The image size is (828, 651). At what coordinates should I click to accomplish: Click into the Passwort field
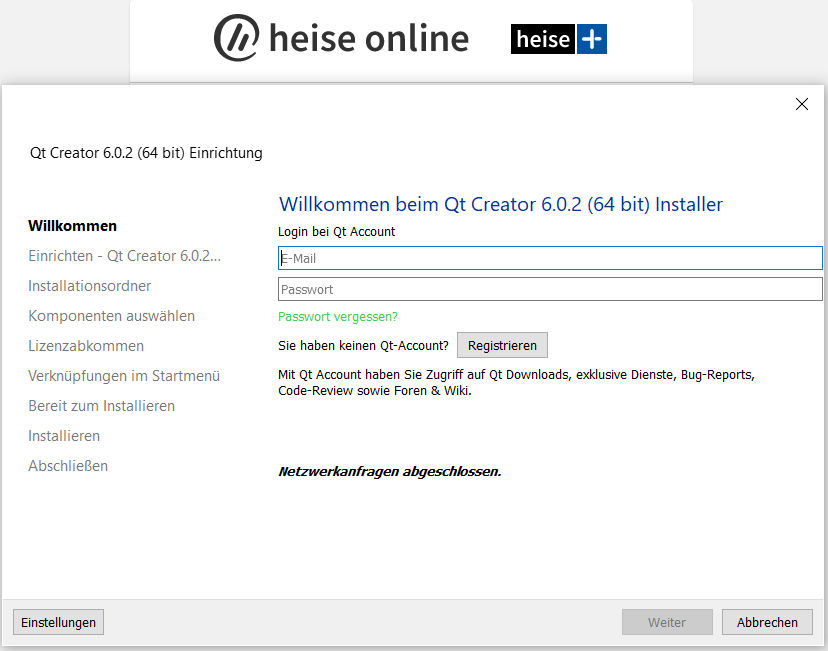click(550, 289)
